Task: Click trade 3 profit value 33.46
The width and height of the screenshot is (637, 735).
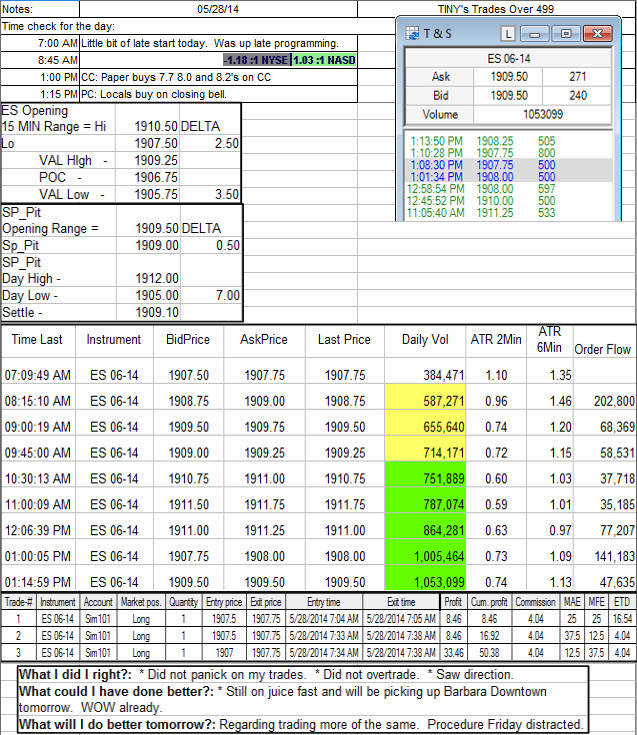Action: click(x=453, y=652)
